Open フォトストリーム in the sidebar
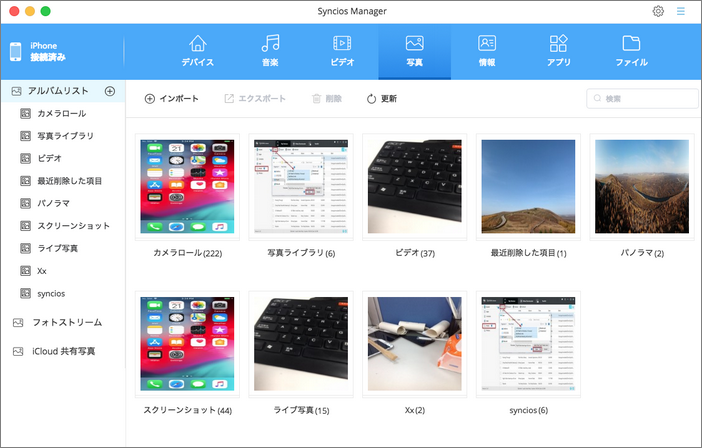 (65, 323)
